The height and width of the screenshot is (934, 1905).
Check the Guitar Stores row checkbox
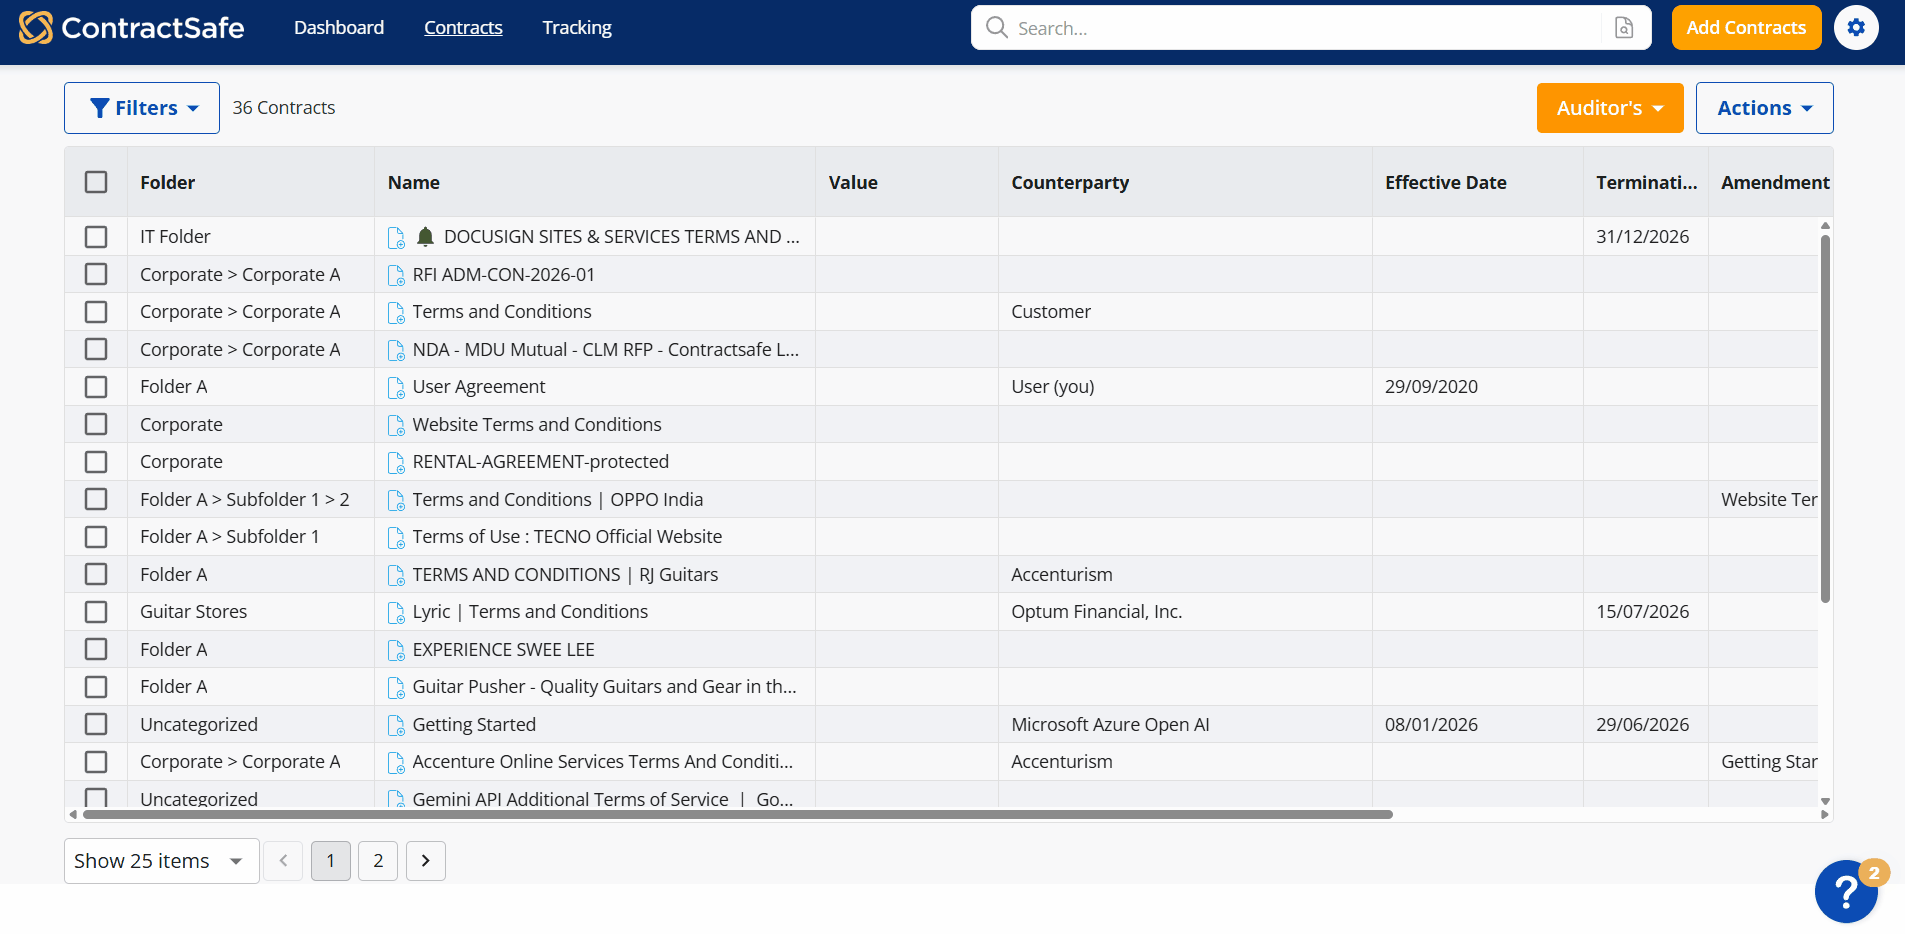pos(96,612)
